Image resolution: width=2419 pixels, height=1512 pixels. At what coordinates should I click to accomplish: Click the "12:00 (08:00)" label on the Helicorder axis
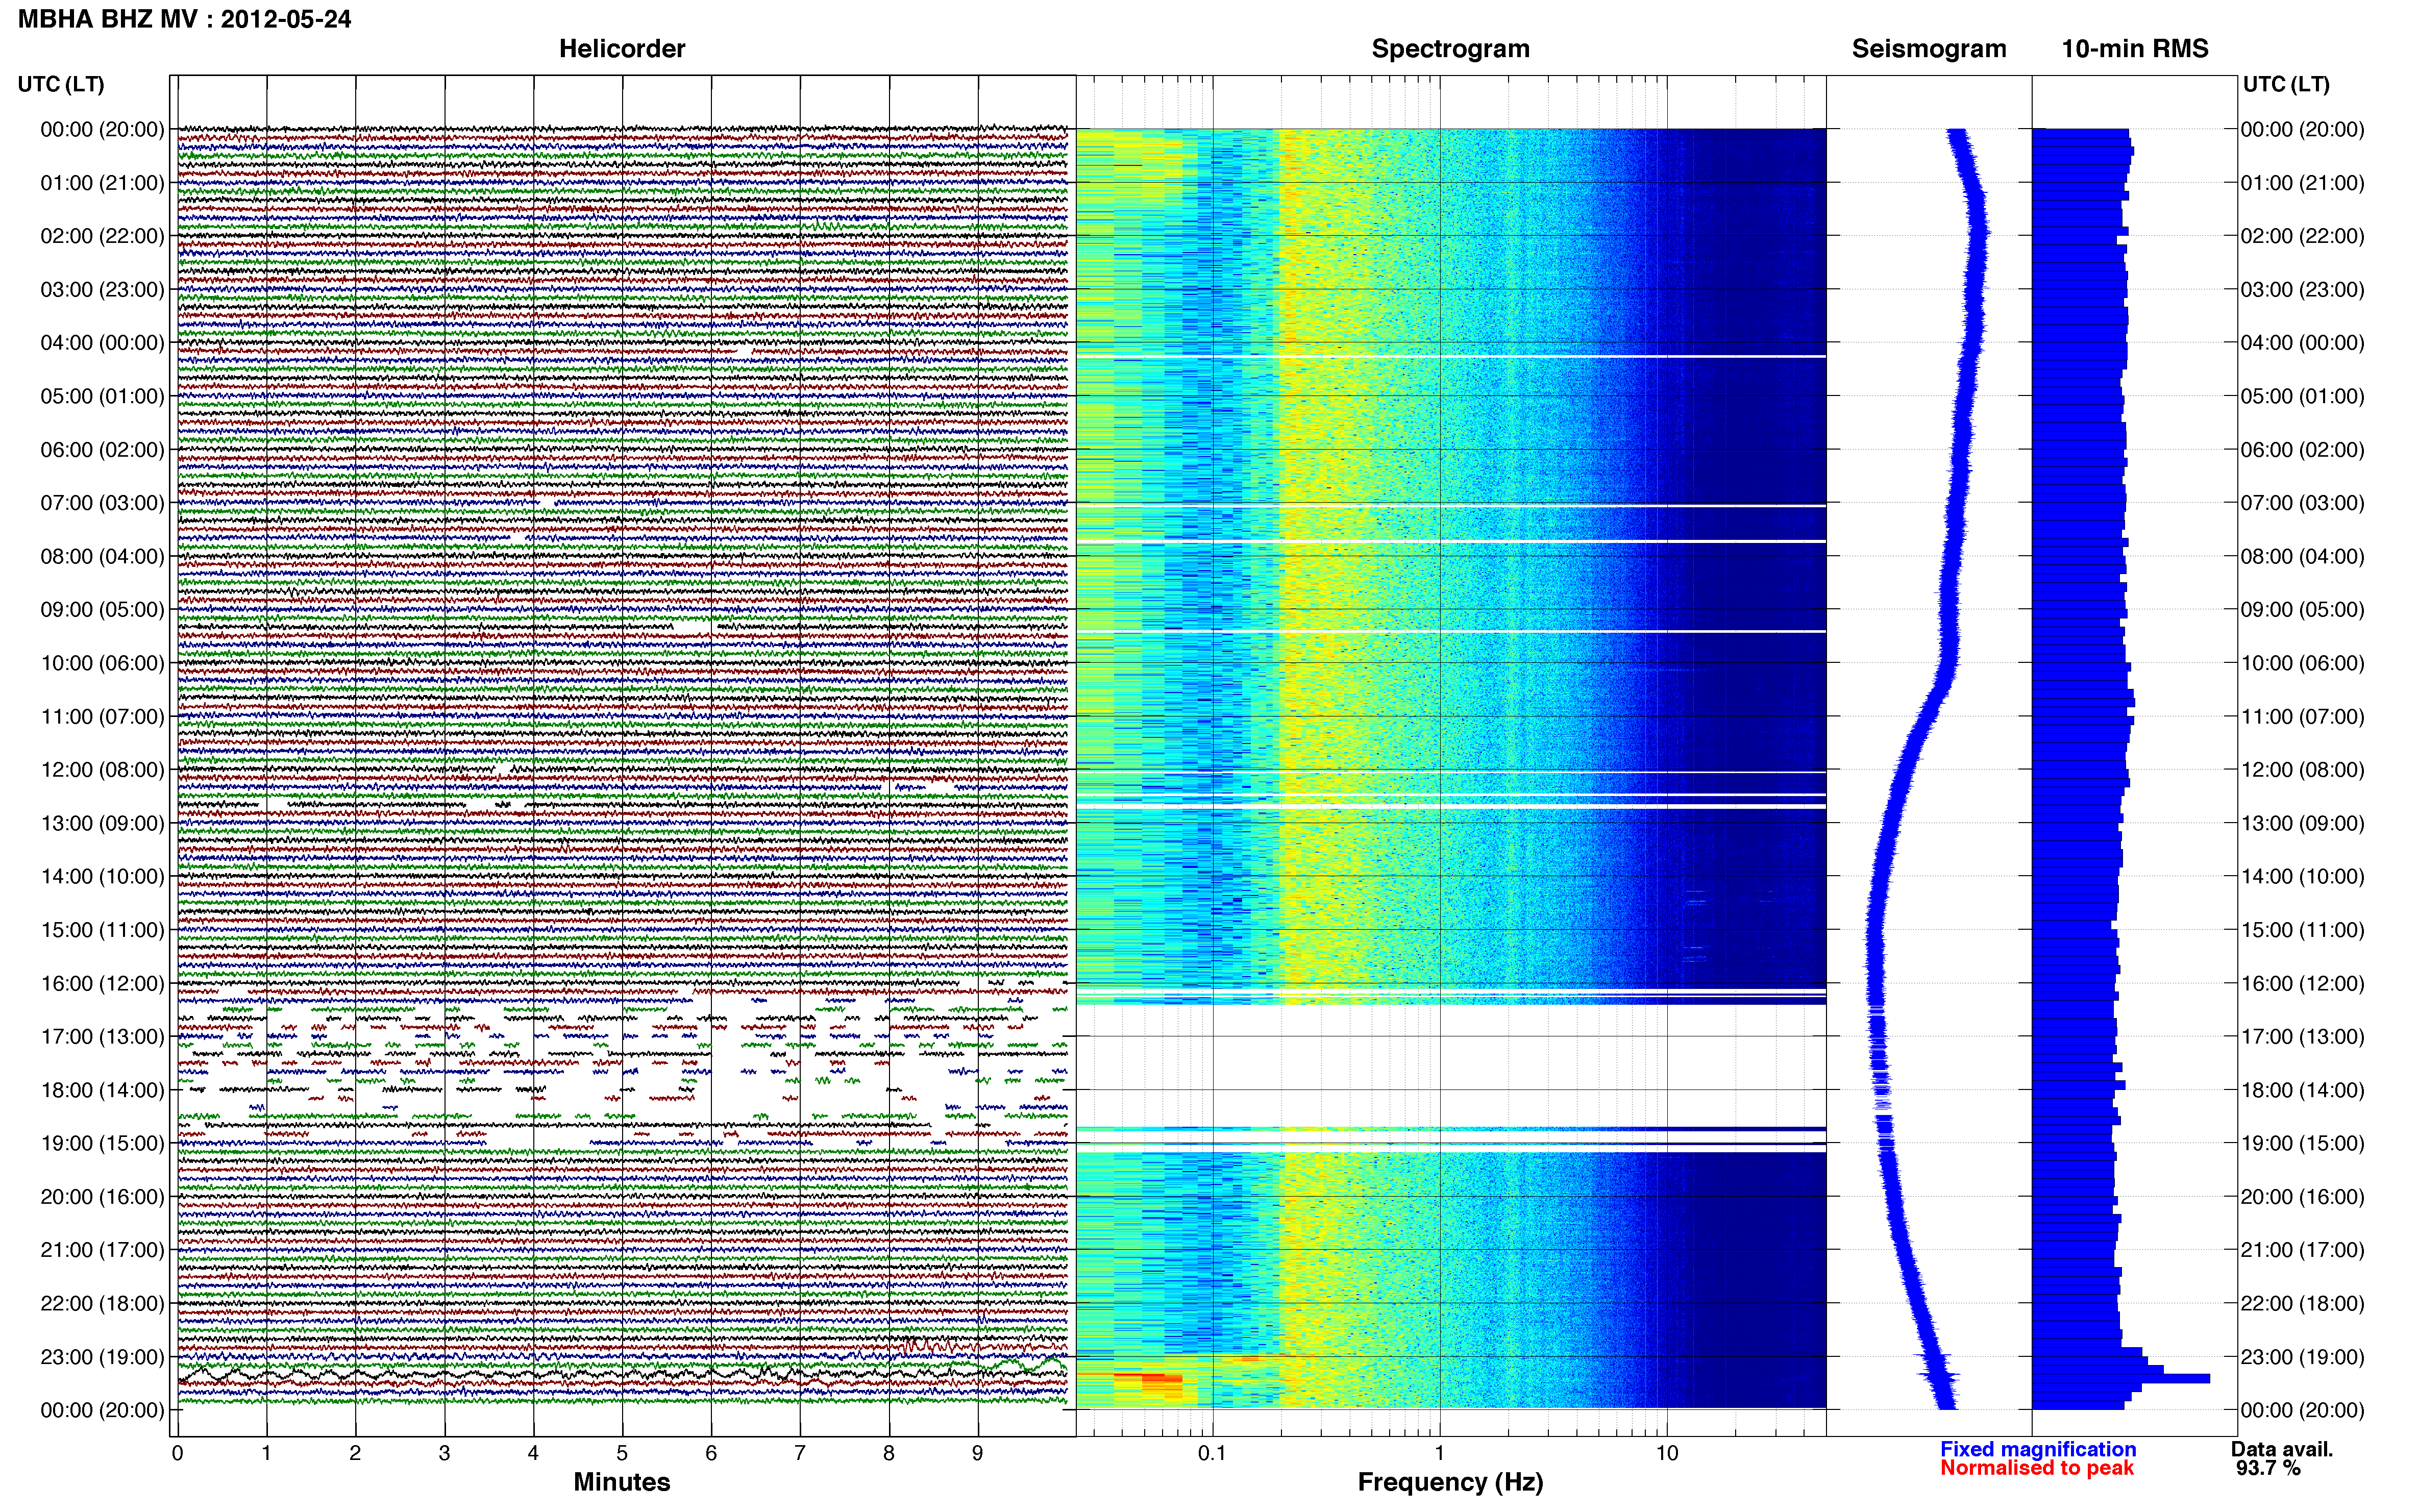[102, 770]
